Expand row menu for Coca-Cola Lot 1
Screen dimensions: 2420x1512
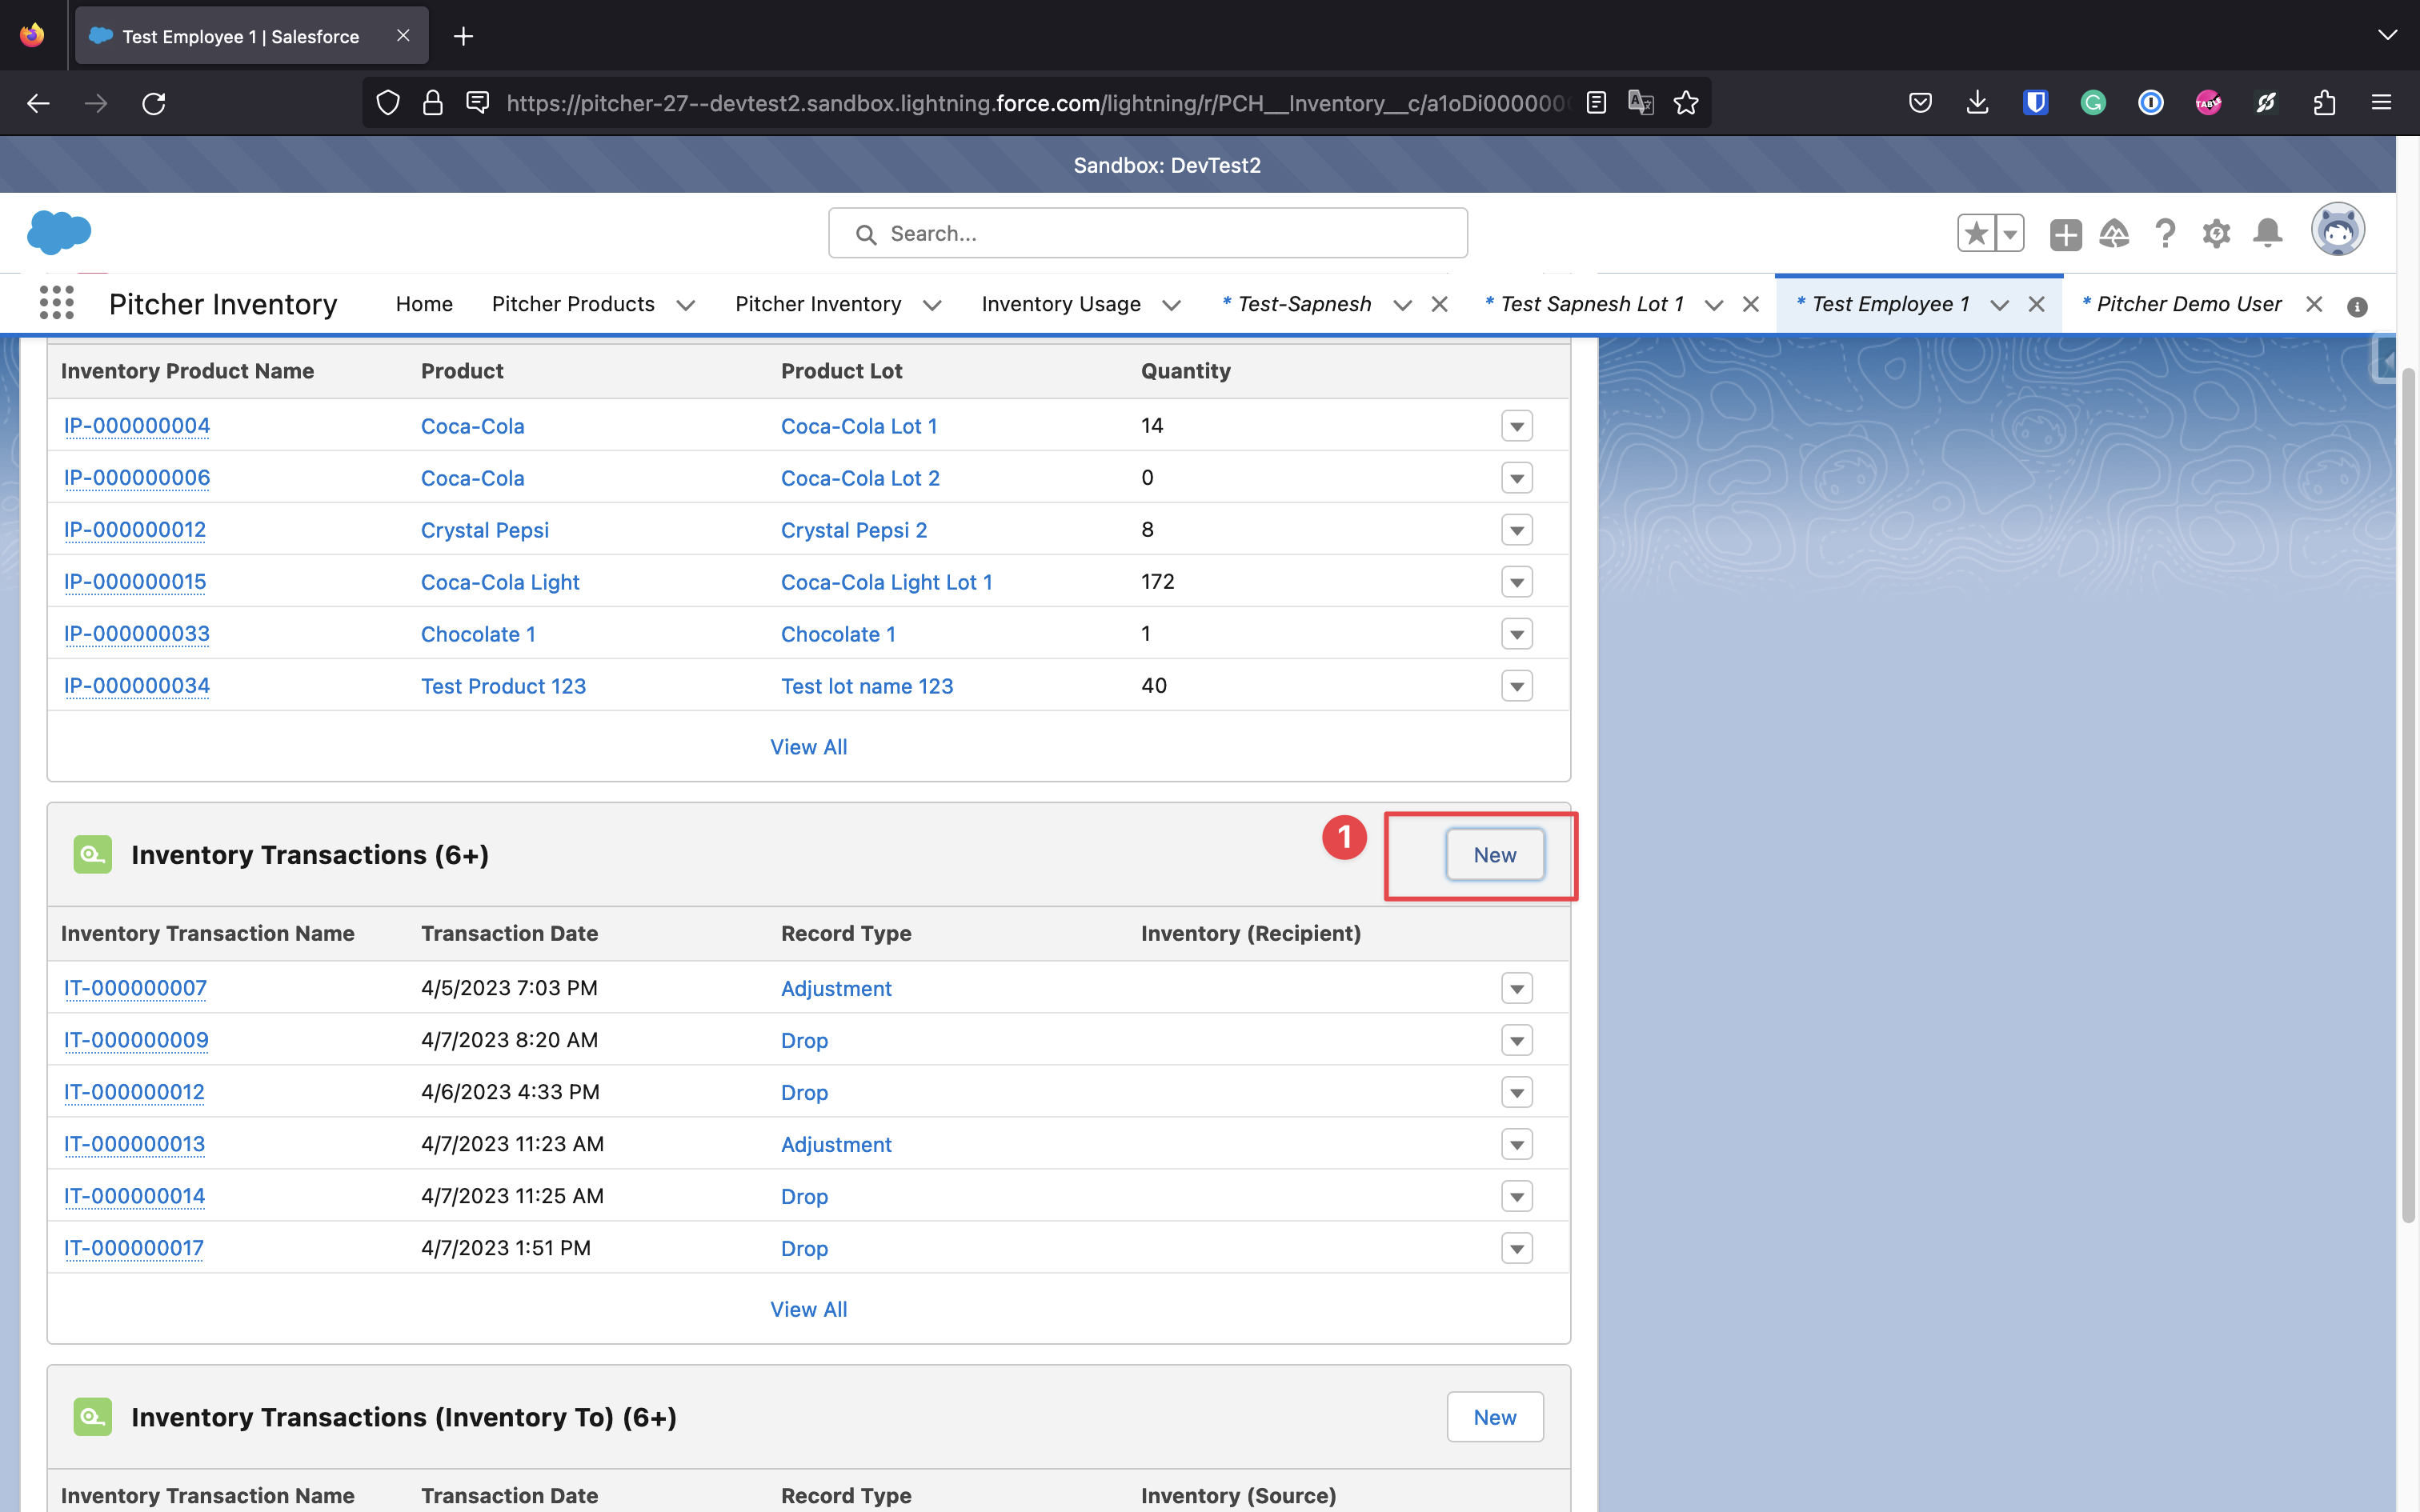1516,426
